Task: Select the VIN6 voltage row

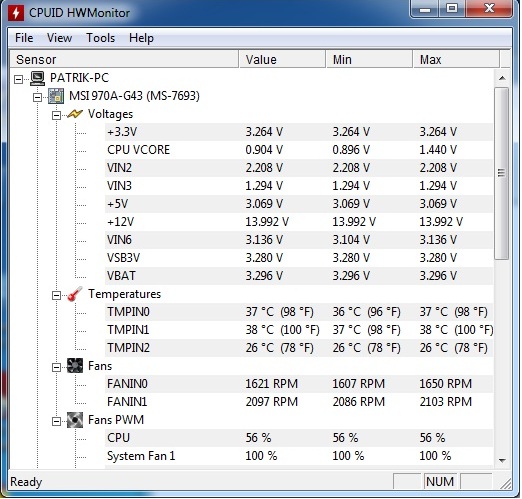Action: click(299, 240)
